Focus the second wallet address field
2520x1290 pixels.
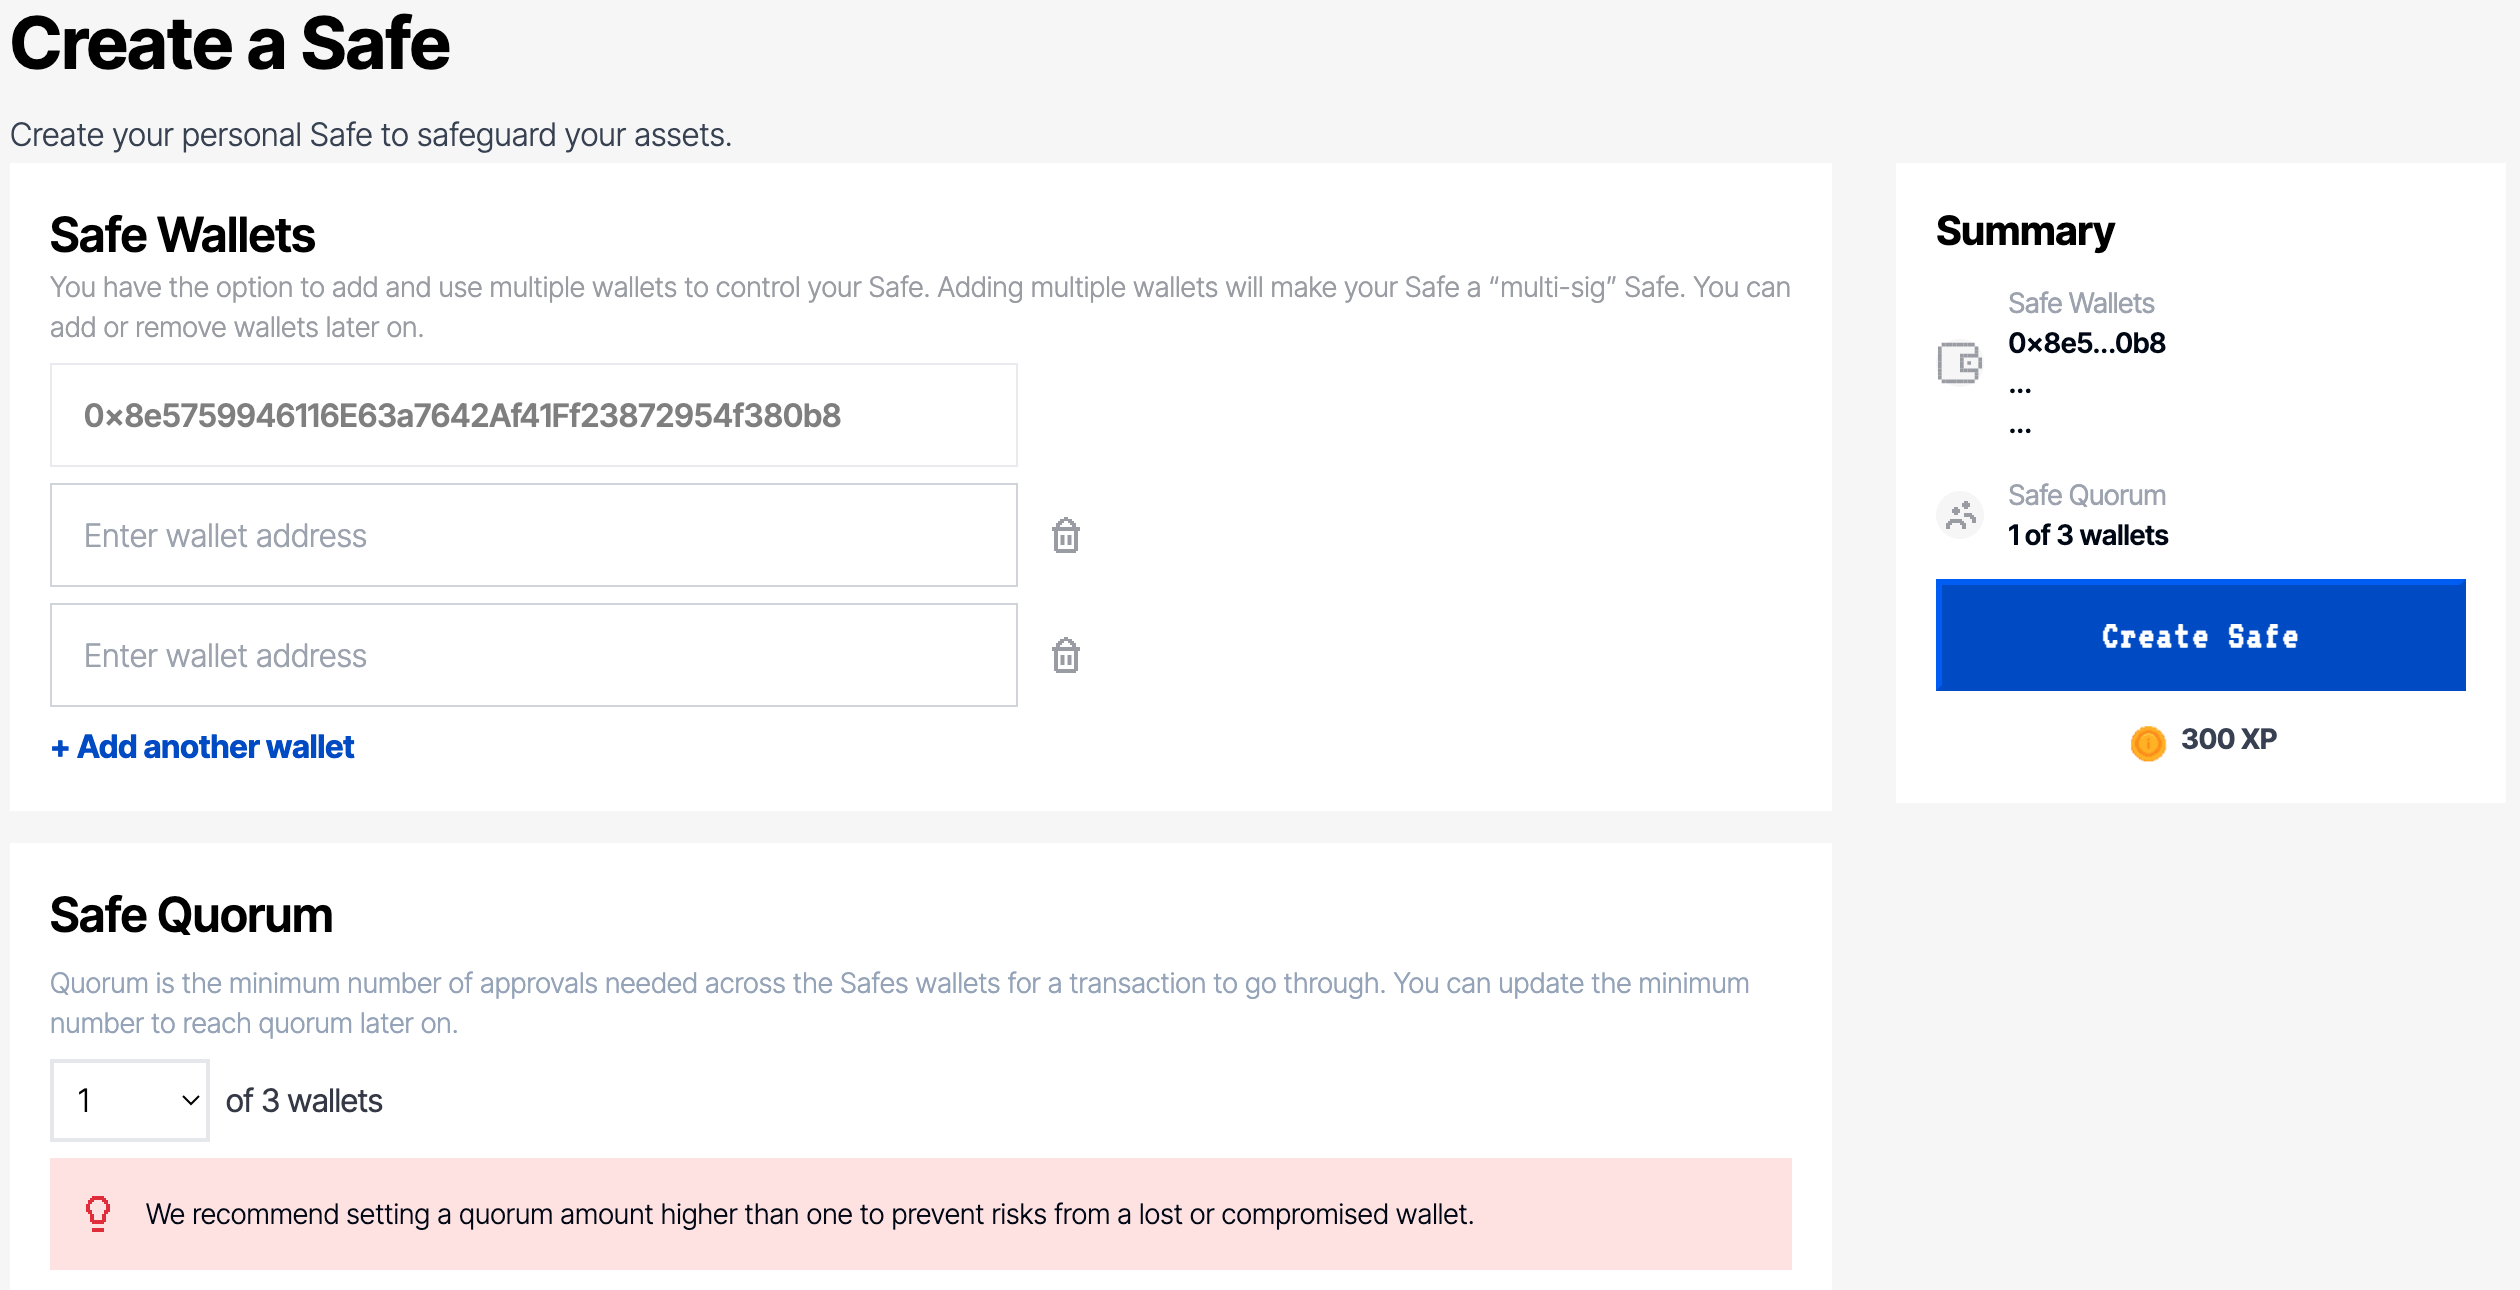pos(533,536)
